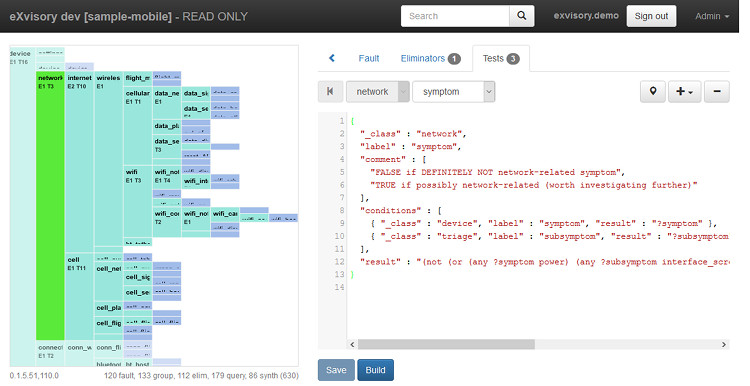This screenshot has width=750, height=386.
Task: Click the Save button
Action: pos(336,370)
